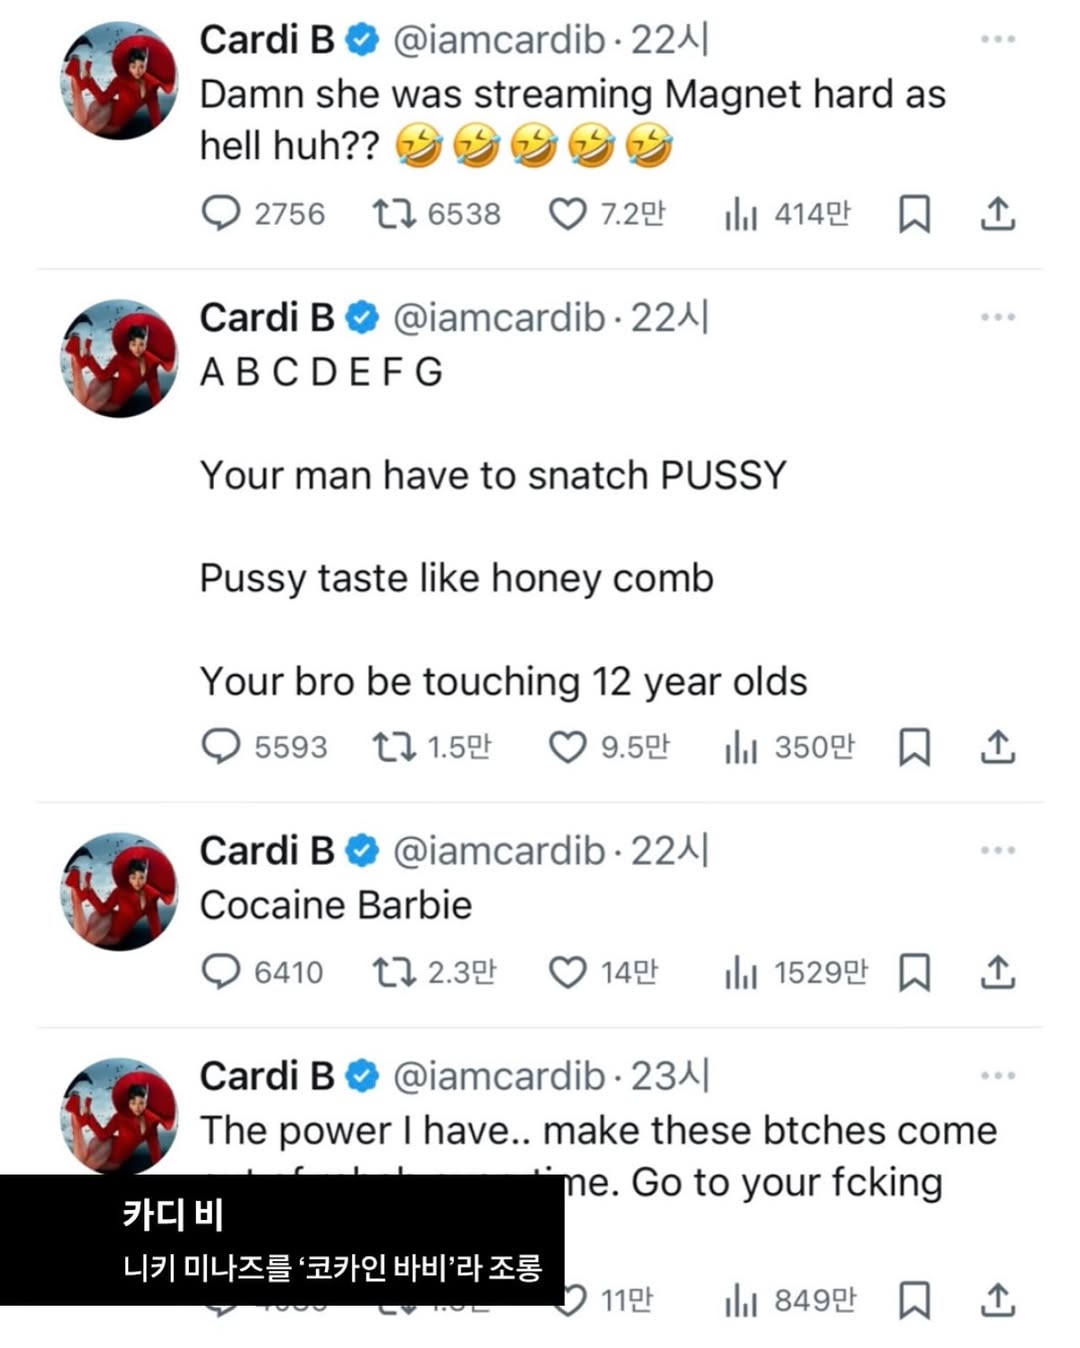1080x1348 pixels.
Task: Open Cardi B name on 23시 tweet
Action: (267, 1076)
